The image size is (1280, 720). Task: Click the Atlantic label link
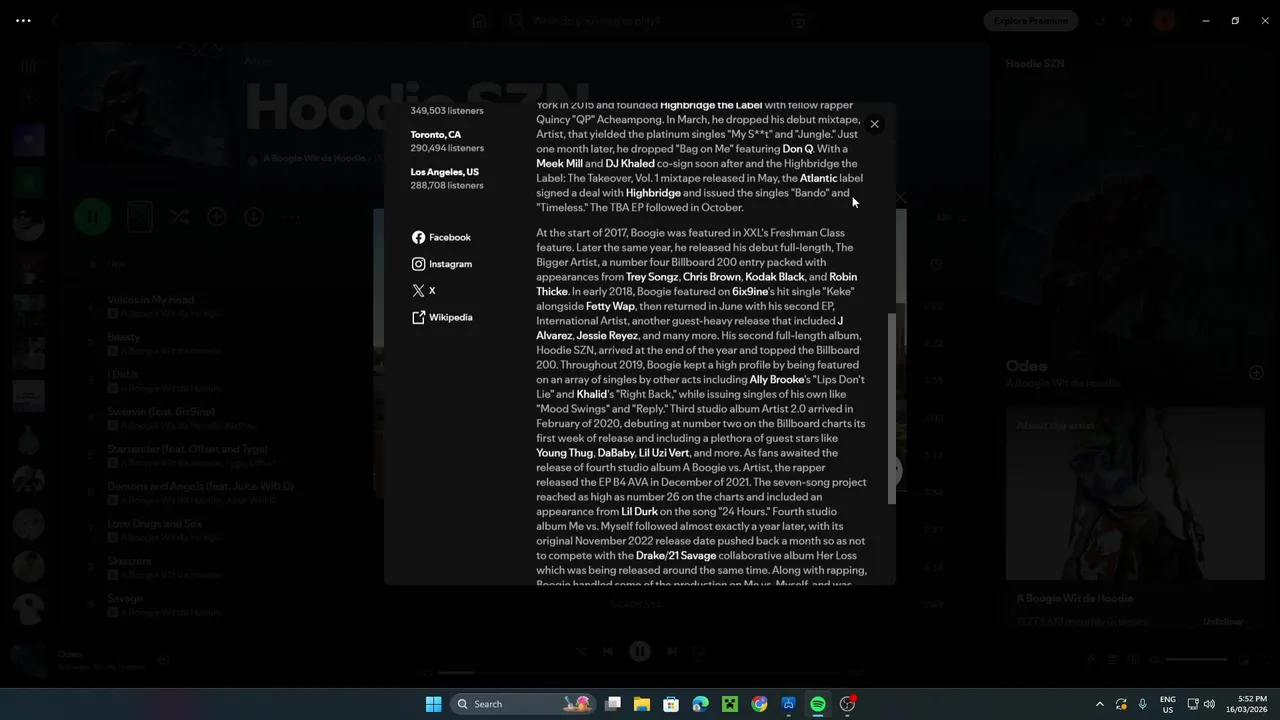pyautogui.click(x=818, y=178)
